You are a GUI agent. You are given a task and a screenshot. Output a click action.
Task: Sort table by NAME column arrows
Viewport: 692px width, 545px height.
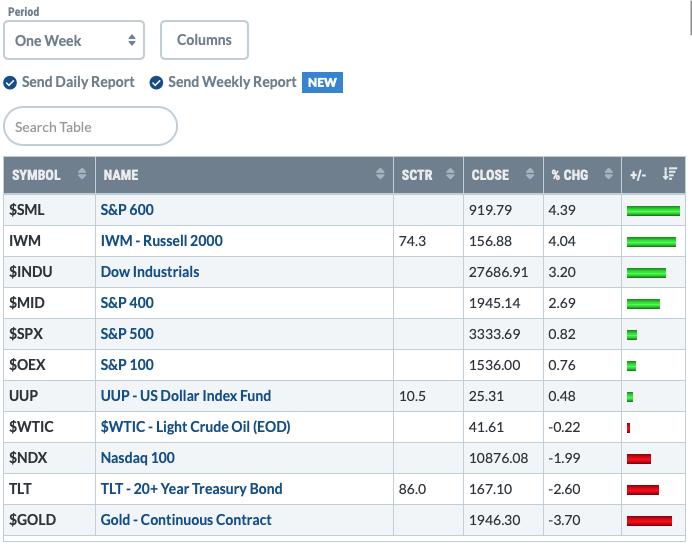click(380, 174)
